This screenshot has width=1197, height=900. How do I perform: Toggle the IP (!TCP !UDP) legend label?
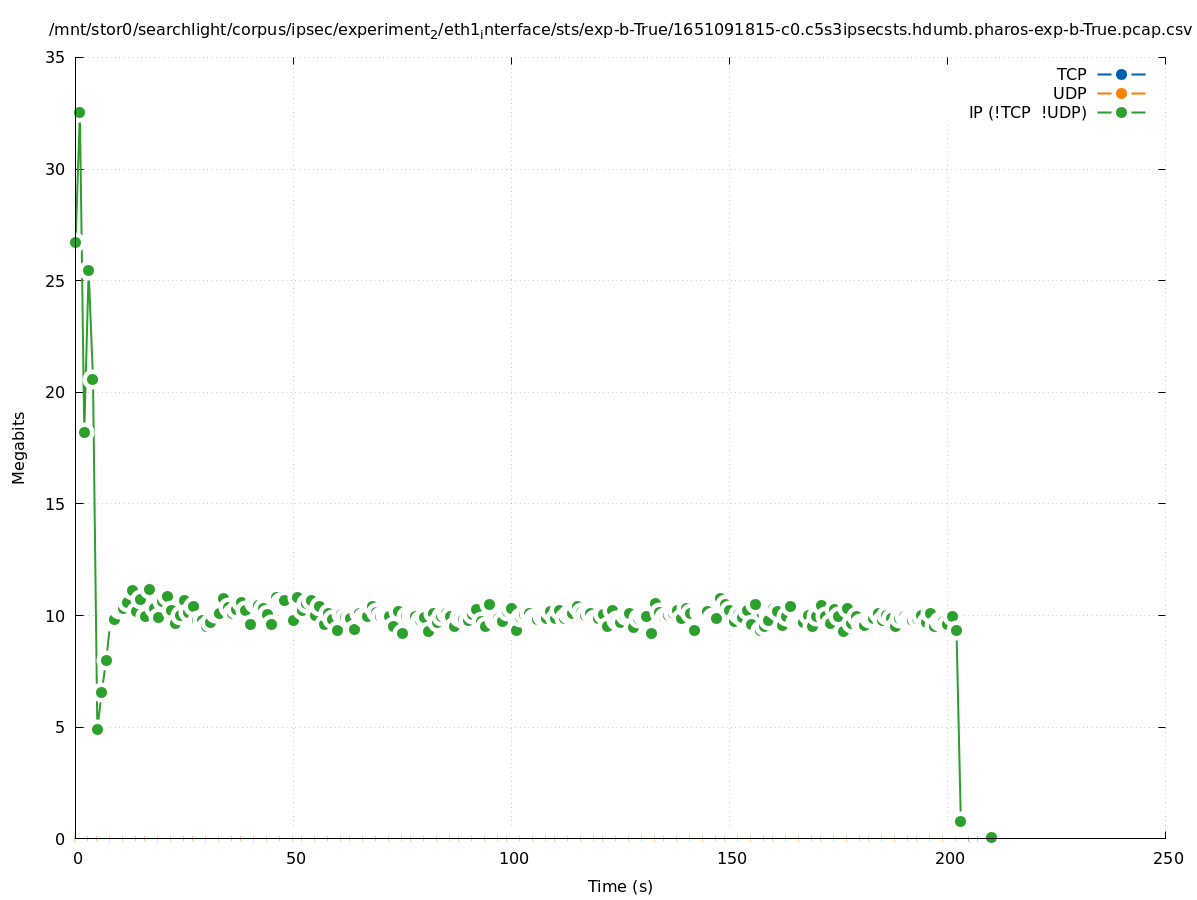(x=1027, y=112)
